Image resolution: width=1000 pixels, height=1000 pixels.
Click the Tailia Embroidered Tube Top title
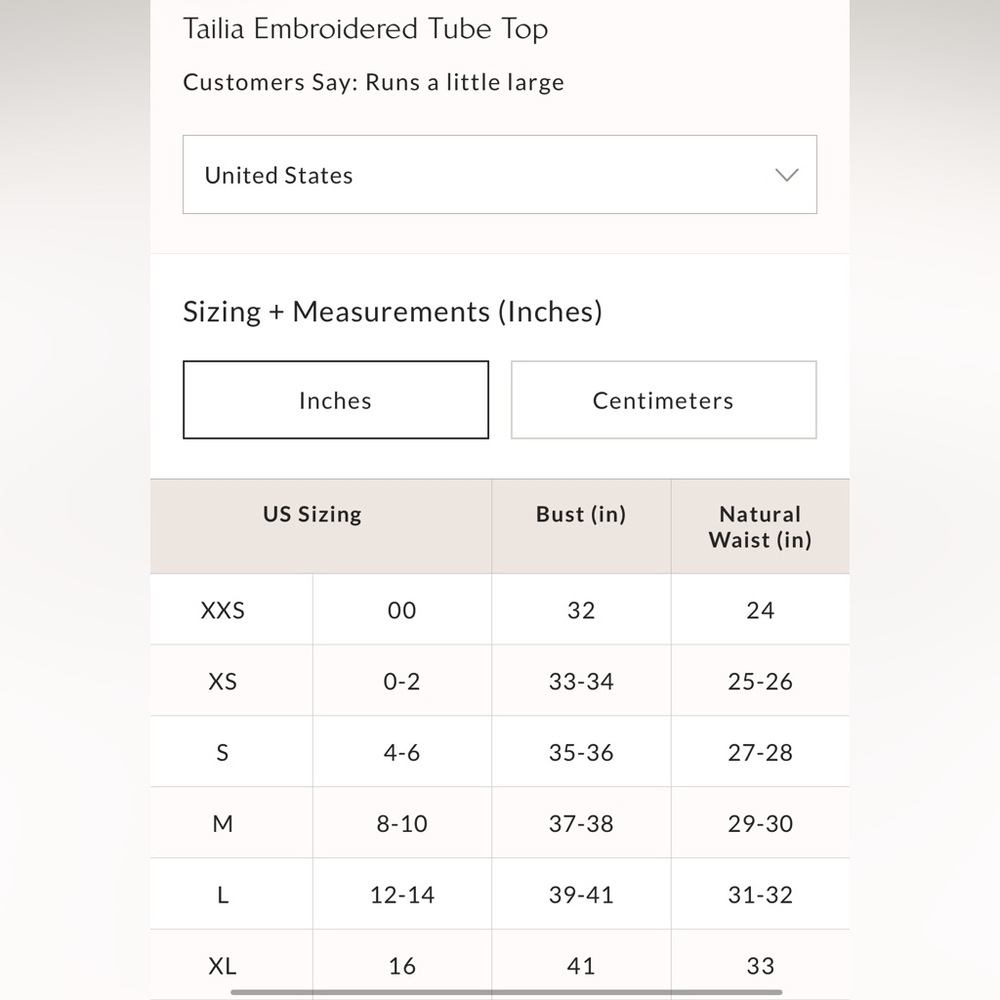tap(365, 29)
